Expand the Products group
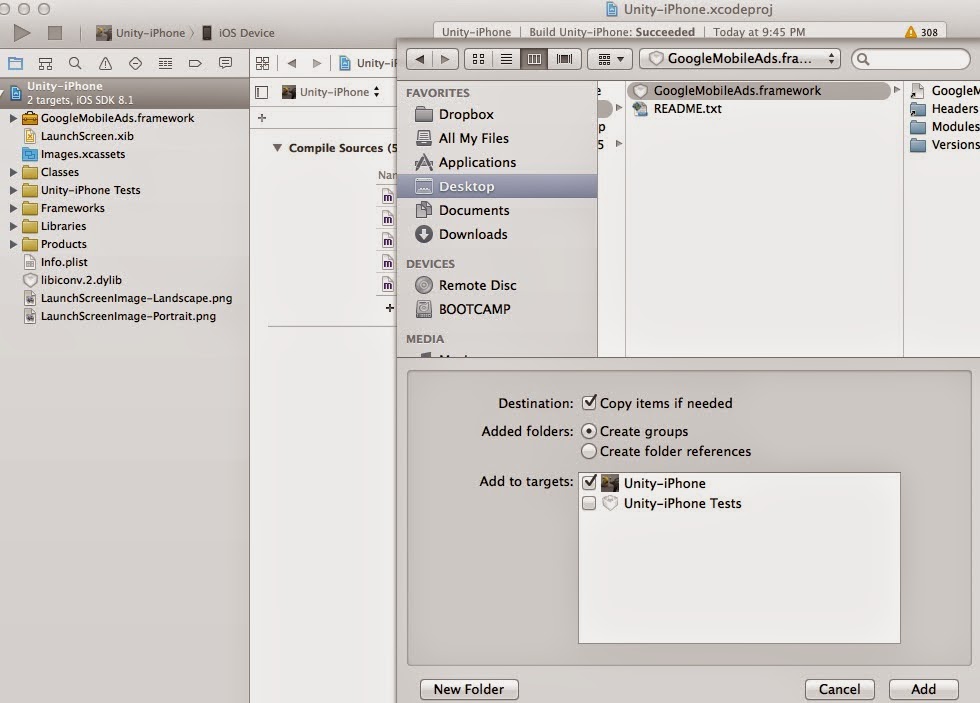This screenshot has height=703, width=980. pos(12,244)
